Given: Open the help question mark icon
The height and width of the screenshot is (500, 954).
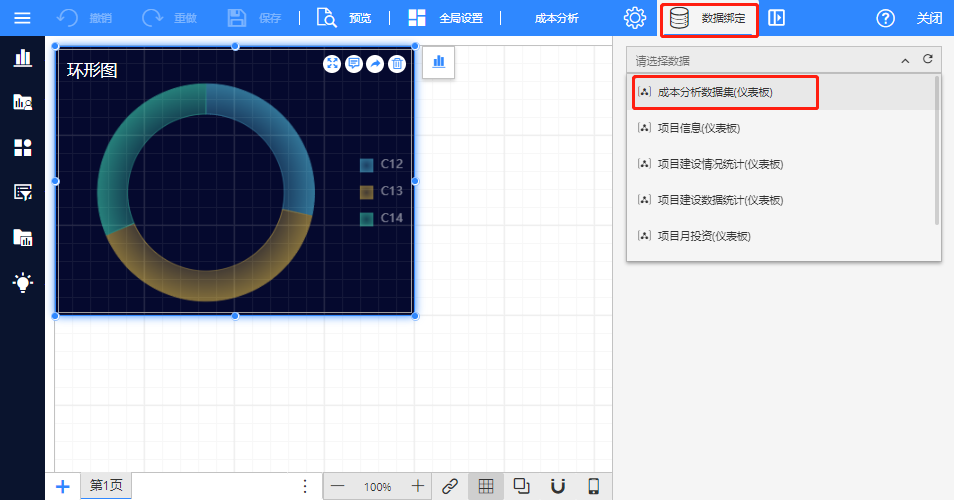Looking at the screenshot, I should (885, 18).
